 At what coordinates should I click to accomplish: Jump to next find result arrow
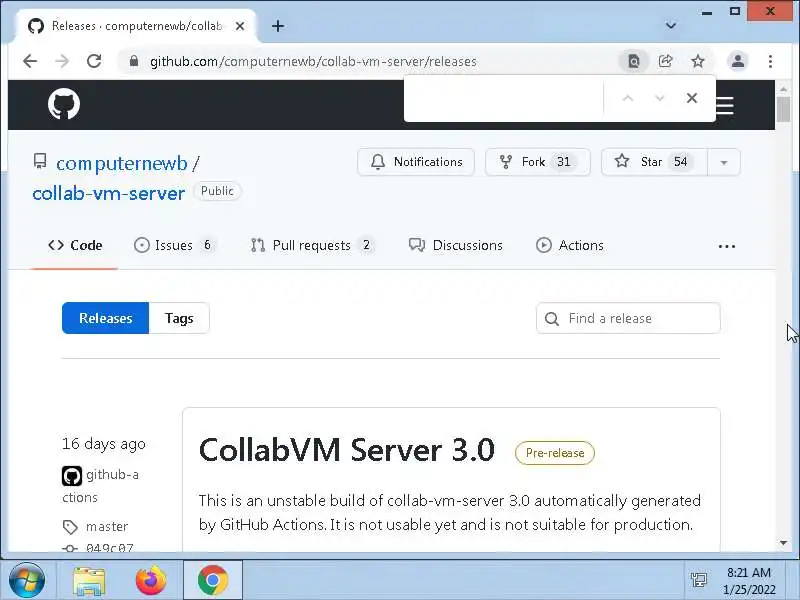[660, 98]
